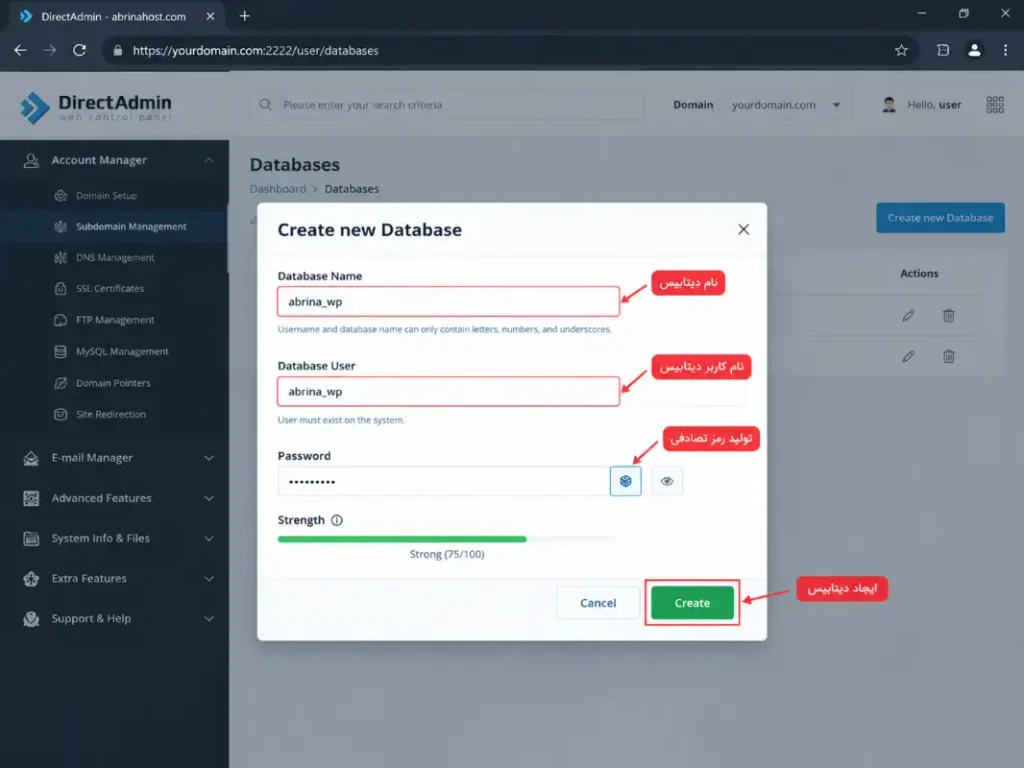Click the search criteria field

tap(447, 104)
